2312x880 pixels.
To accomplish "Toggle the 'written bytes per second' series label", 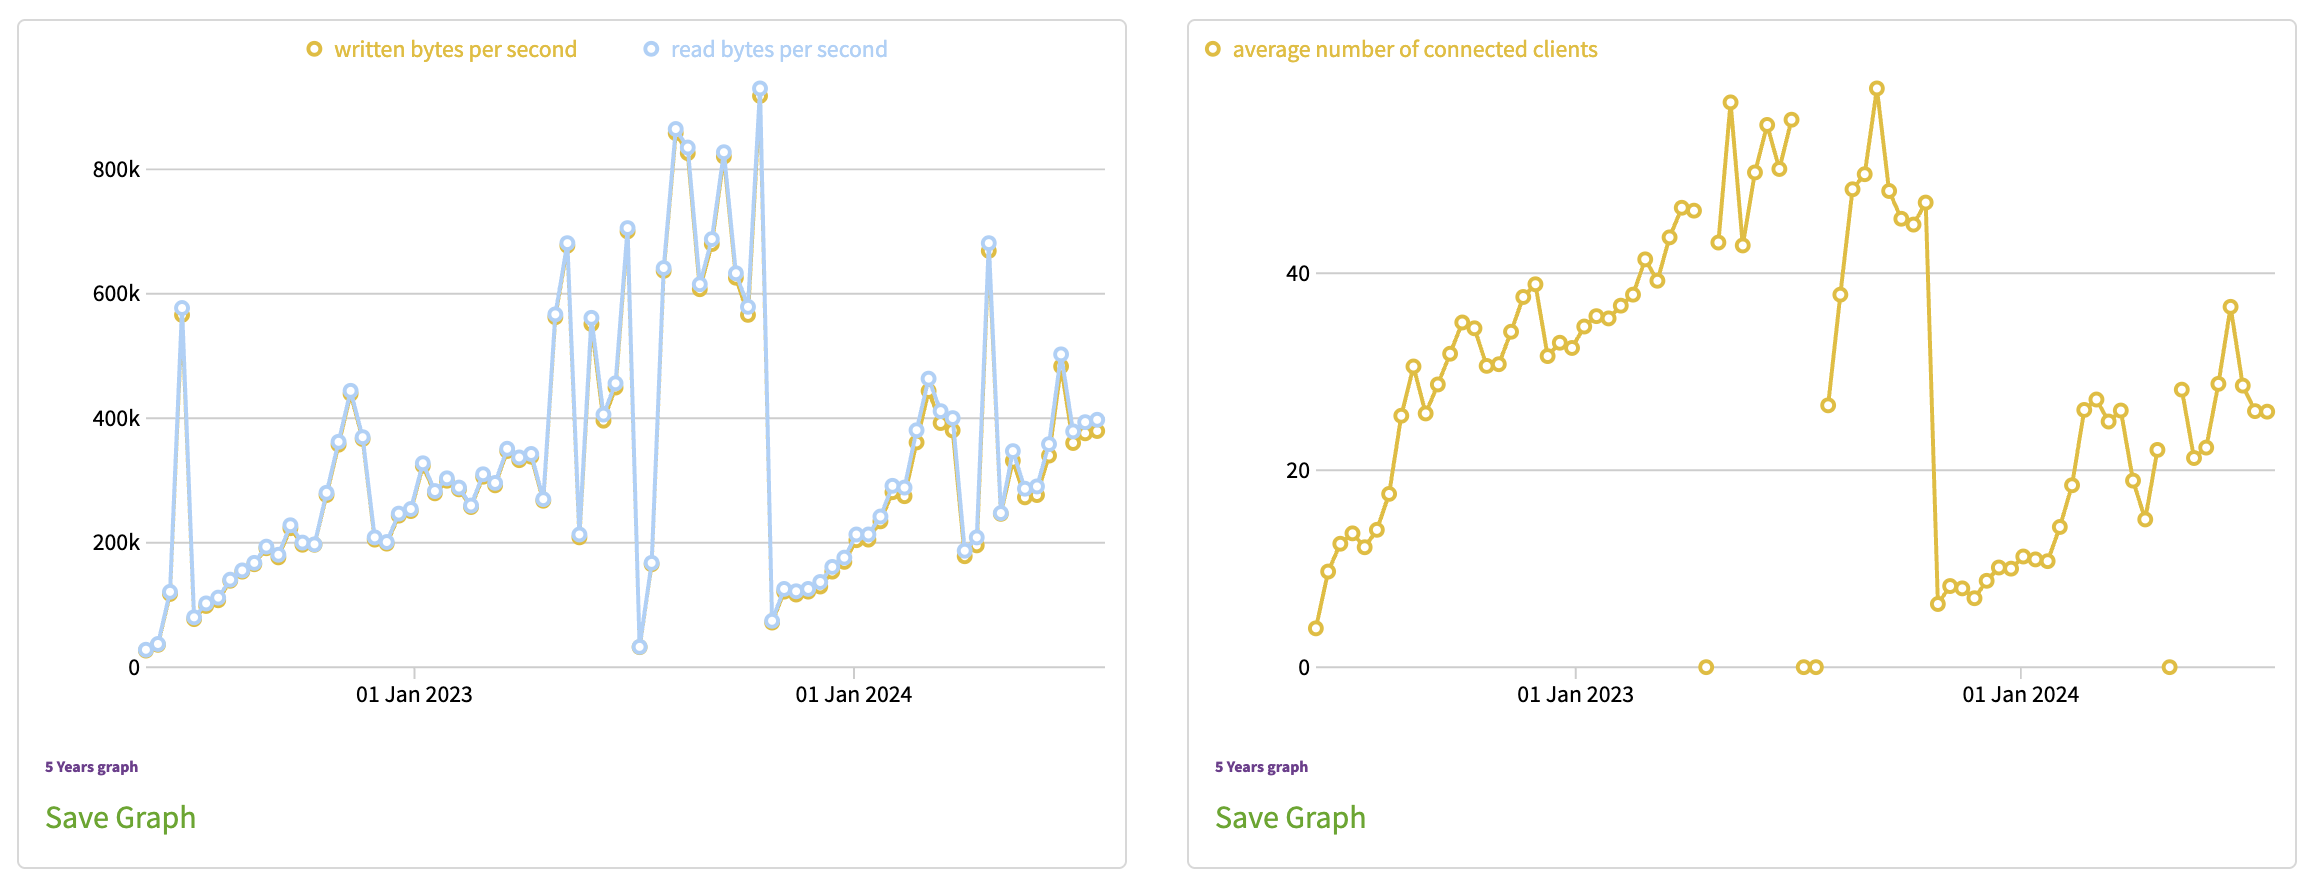I will pyautogui.click(x=455, y=49).
